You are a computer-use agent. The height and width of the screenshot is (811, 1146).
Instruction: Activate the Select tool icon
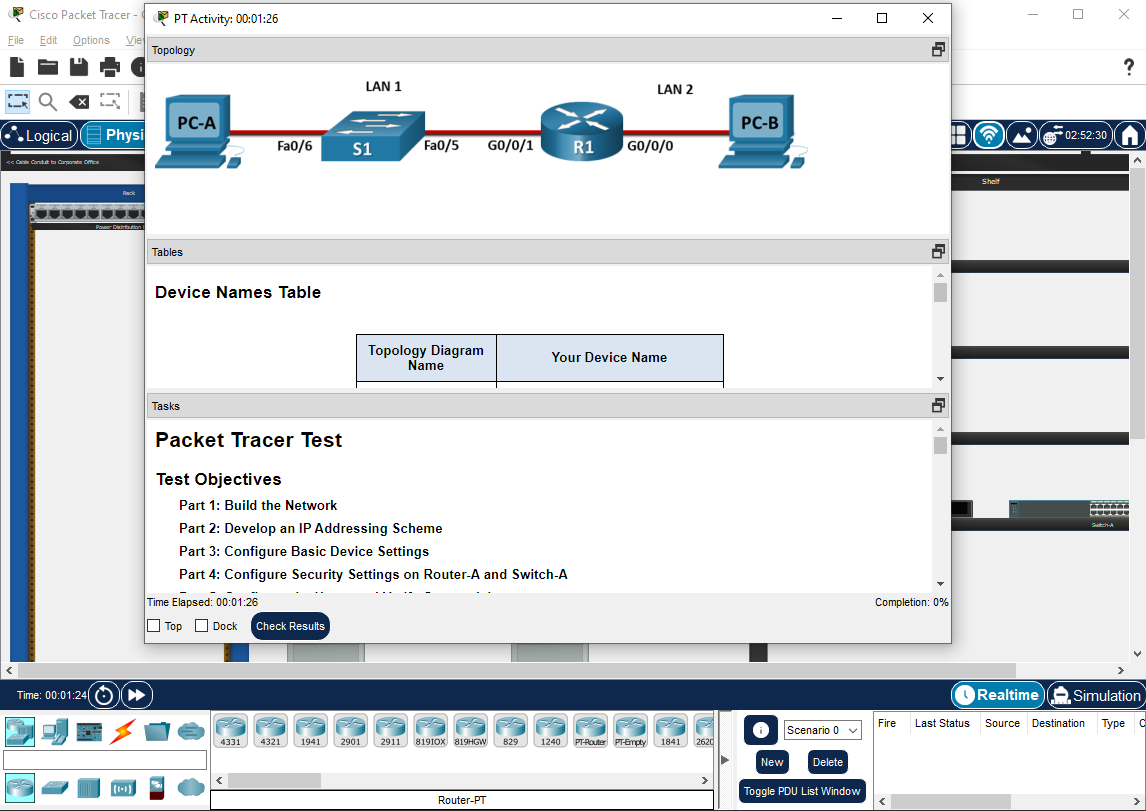pyautogui.click(x=18, y=101)
